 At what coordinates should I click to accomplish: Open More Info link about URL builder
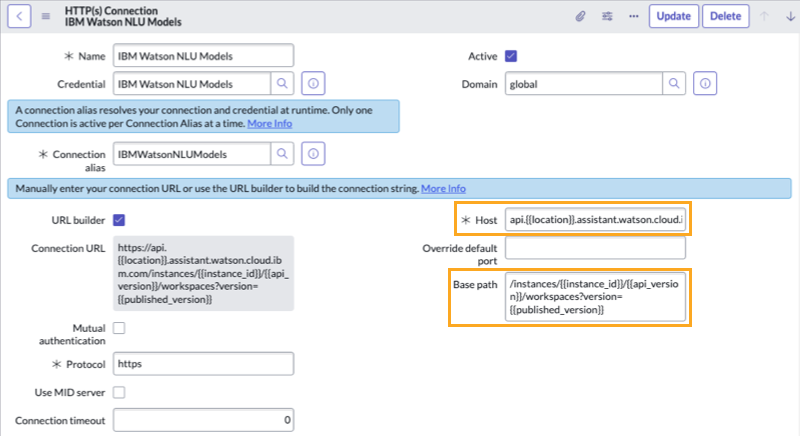coord(443,189)
